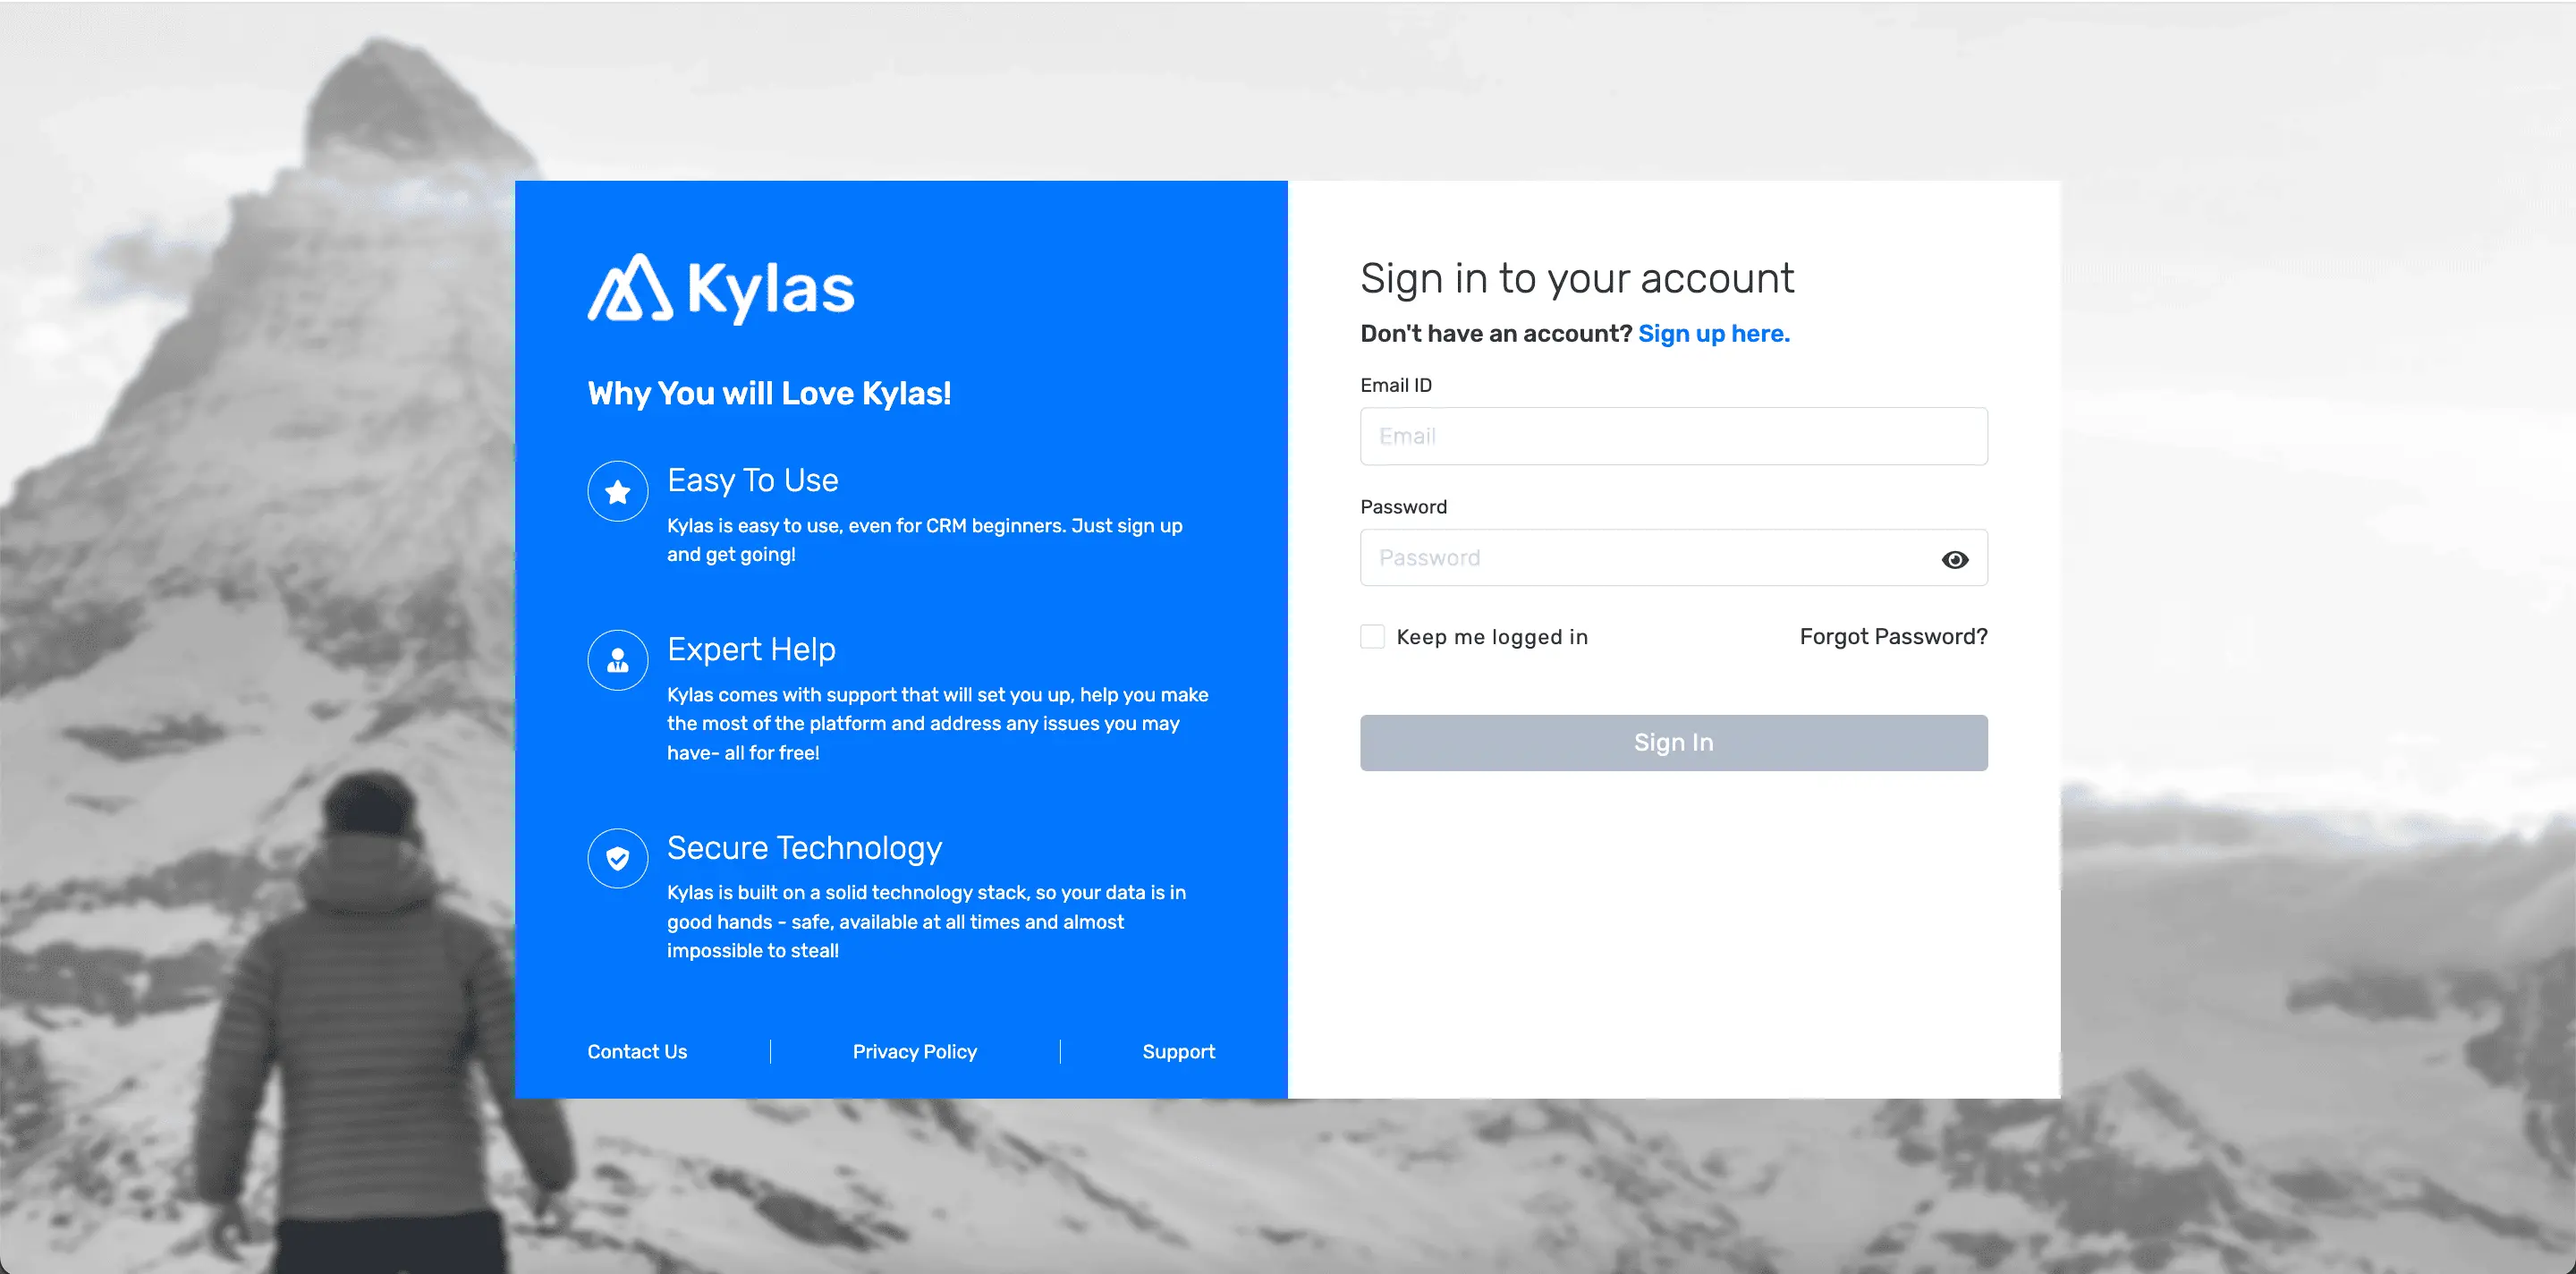Enable the Keep me logged in checkbox
This screenshot has height=1274, width=2576.
[1372, 637]
